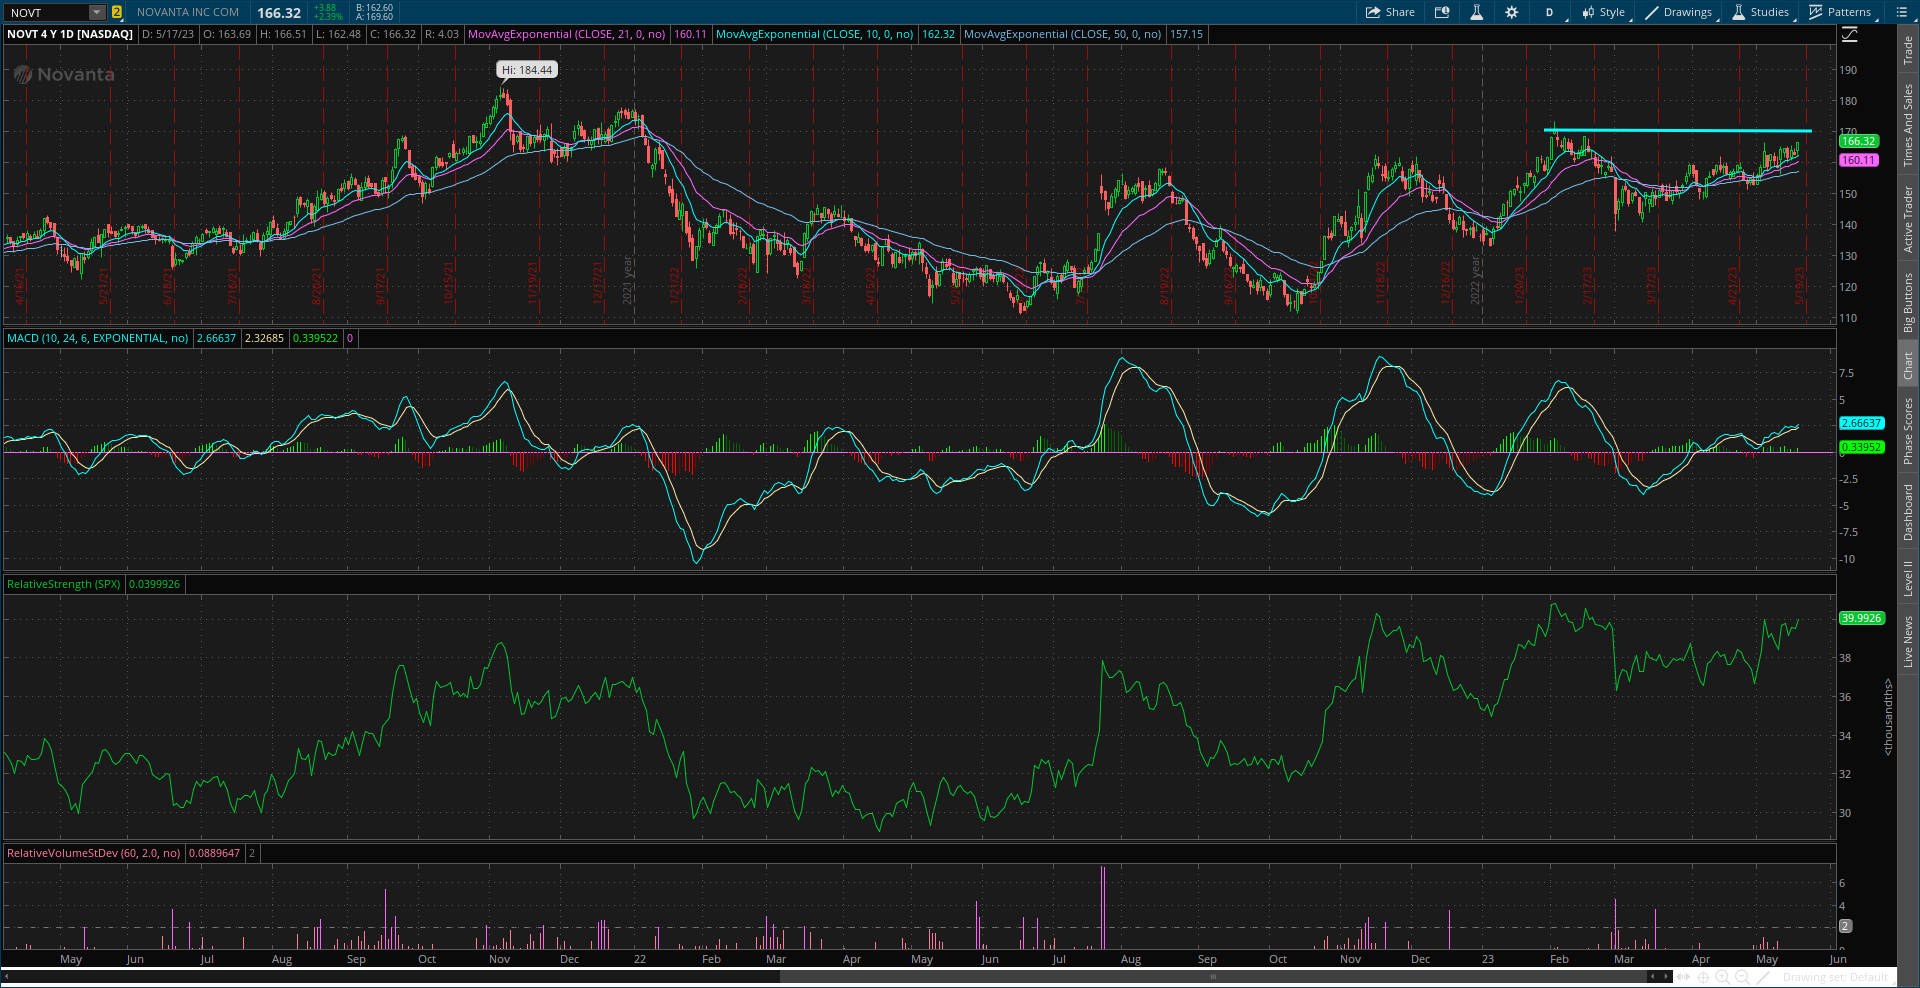Click the Share button
This screenshot has height=988, width=1920.
click(x=1390, y=12)
